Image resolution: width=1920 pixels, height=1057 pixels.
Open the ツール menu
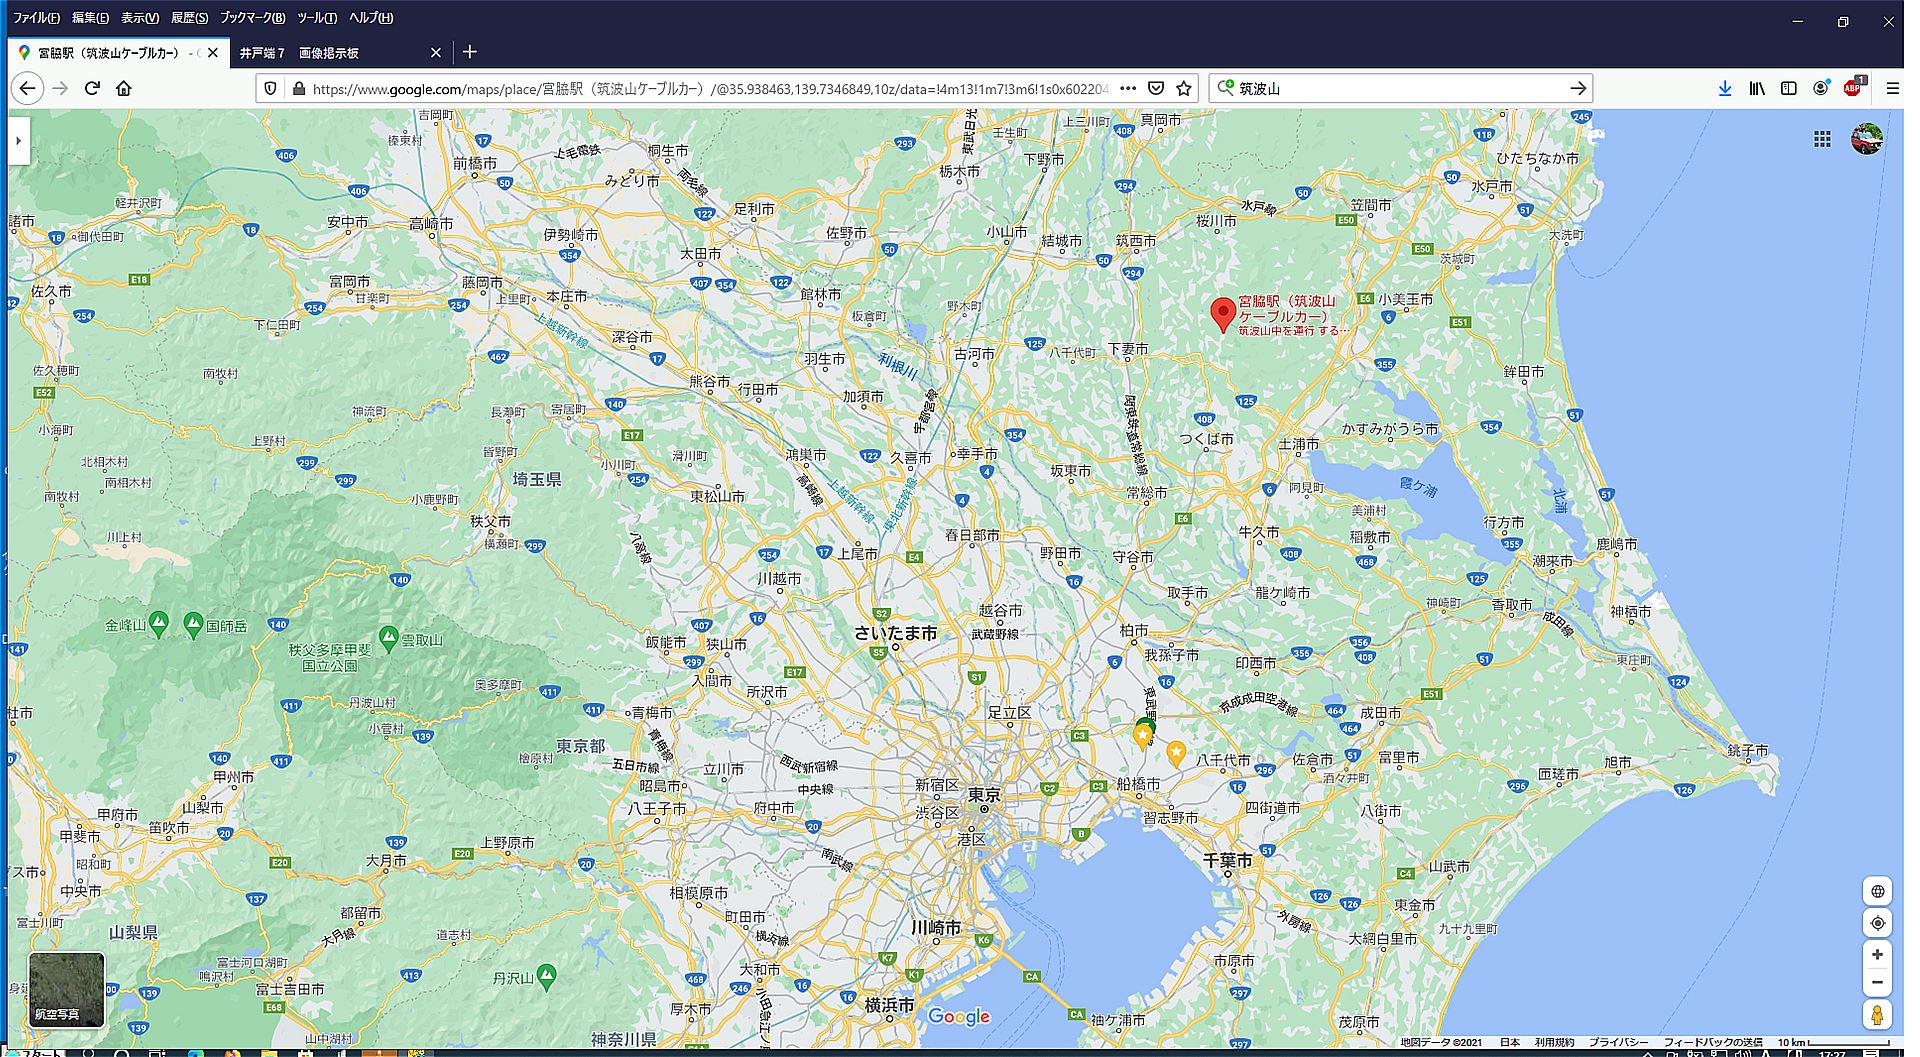[x=317, y=18]
